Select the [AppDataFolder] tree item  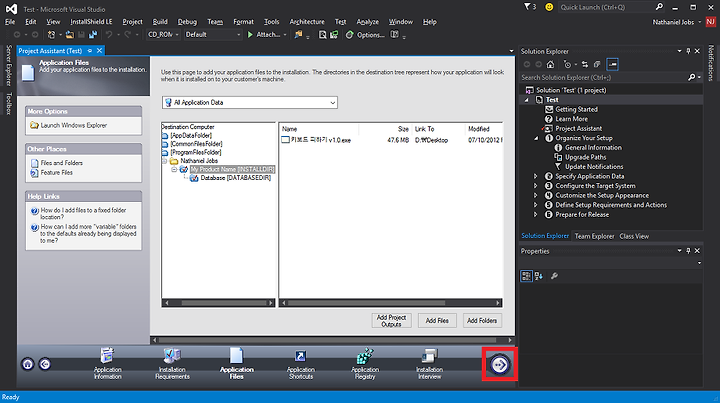point(191,135)
